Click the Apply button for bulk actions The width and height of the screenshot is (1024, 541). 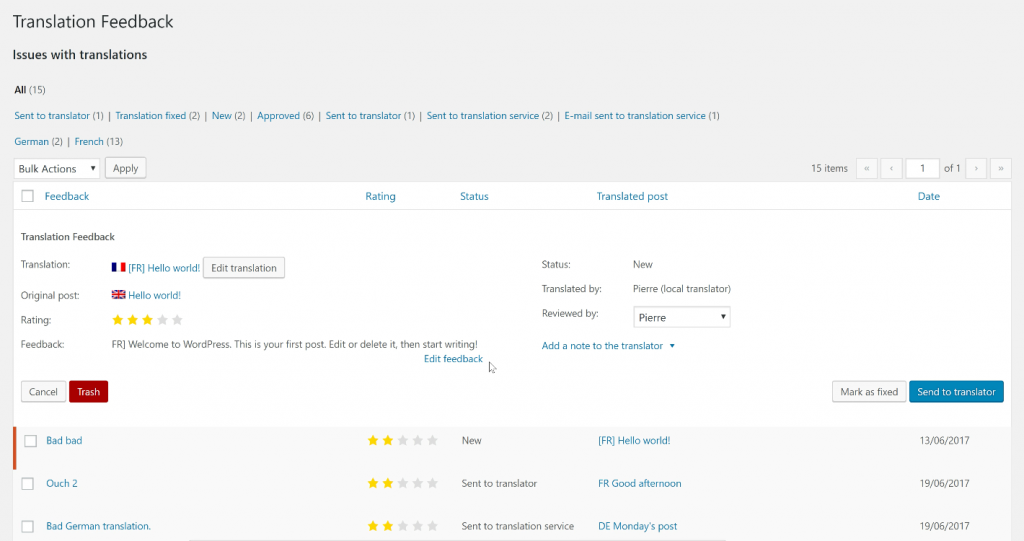pos(125,168)
